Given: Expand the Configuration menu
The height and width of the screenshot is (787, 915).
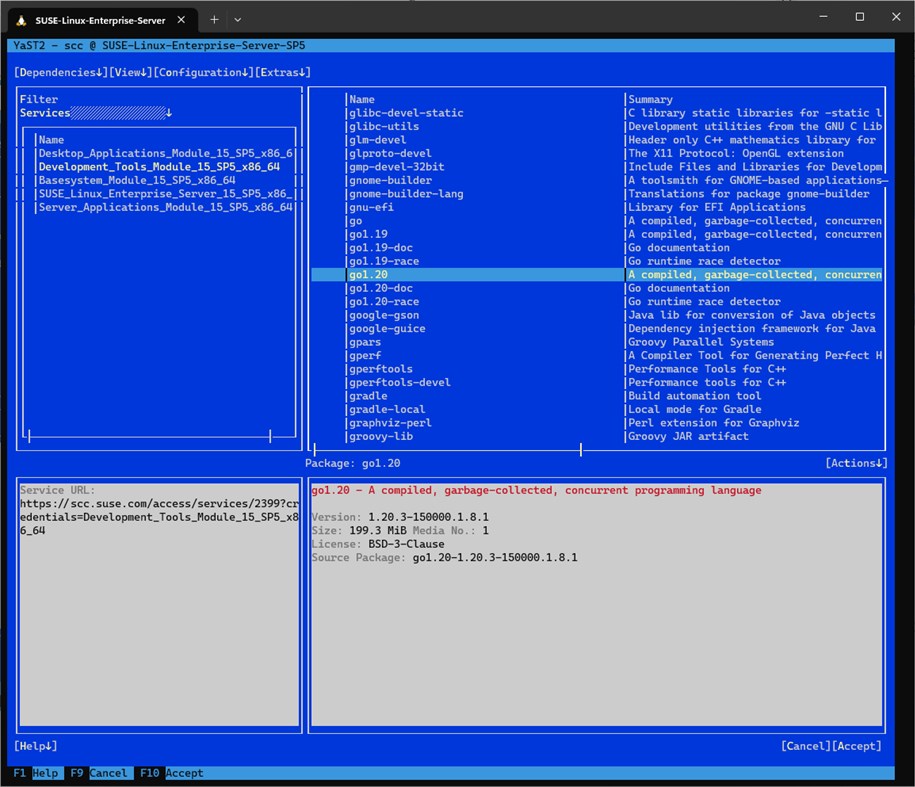Looking at the screenshot, I should tap(203, 72).
